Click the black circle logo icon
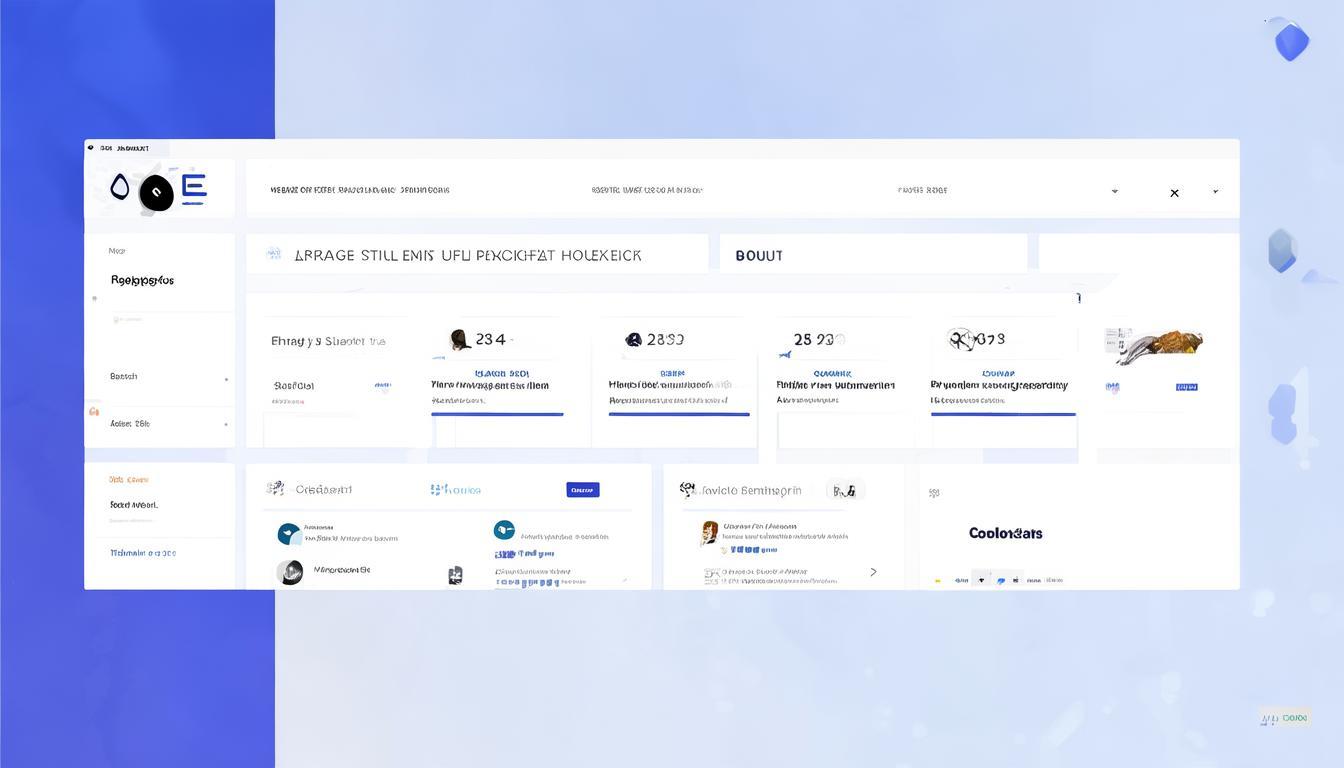This screenshot has width=1344, height=768. pos(156,193)
